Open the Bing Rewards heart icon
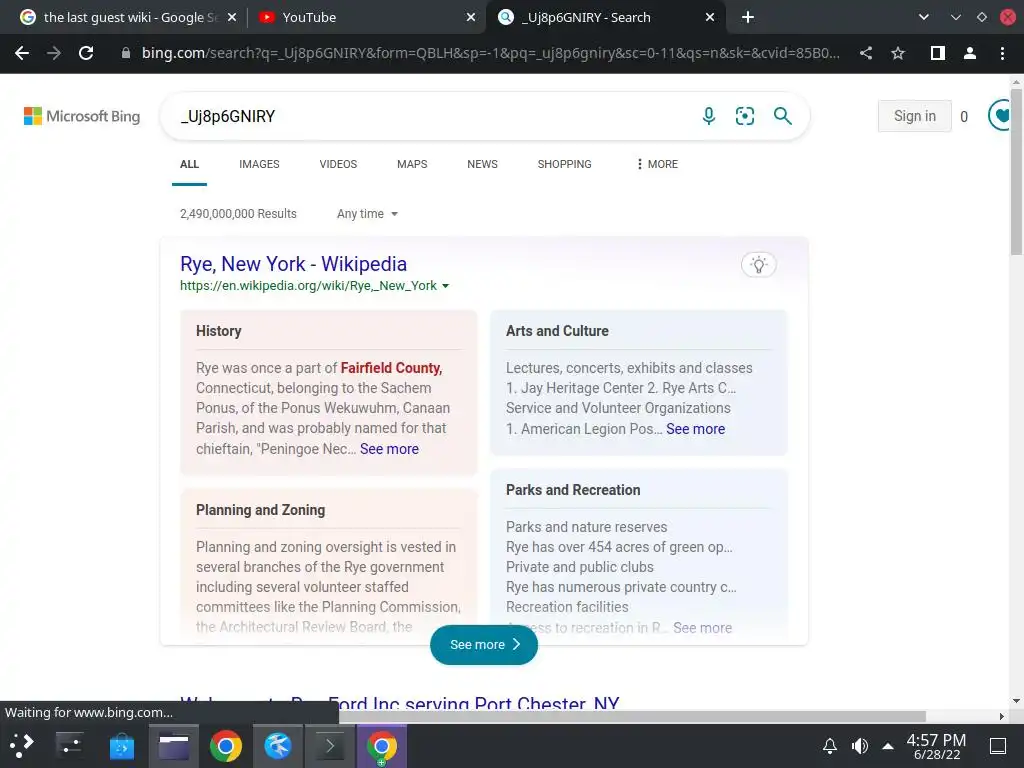This screenshot has width=1024, height=768. [x=1000, y=116]
